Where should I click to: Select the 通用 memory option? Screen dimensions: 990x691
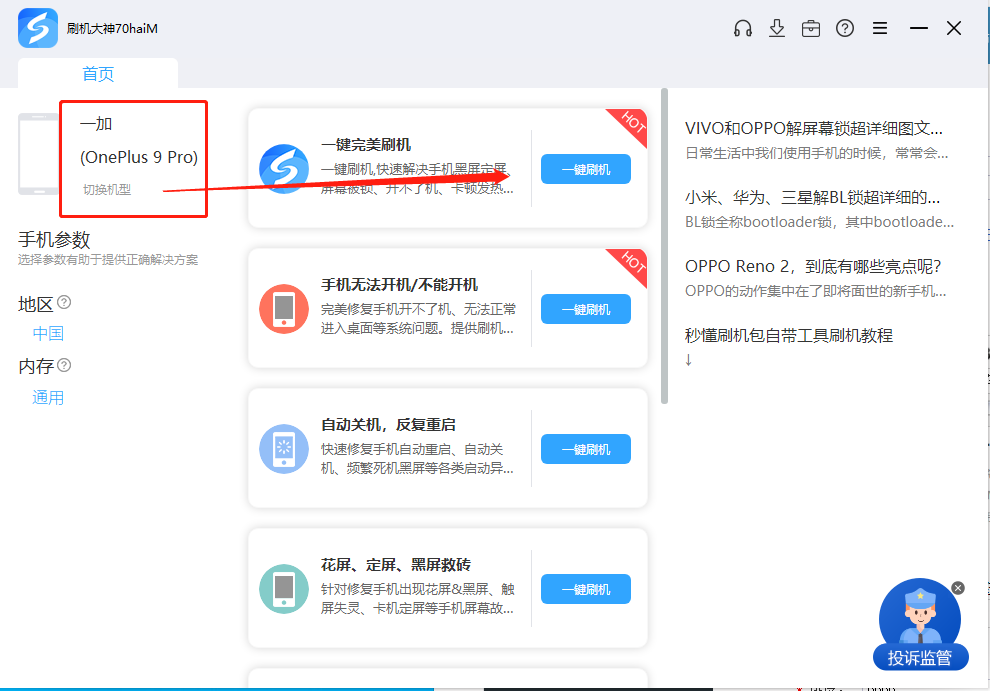pyautogui.click(x=48, y=398)
